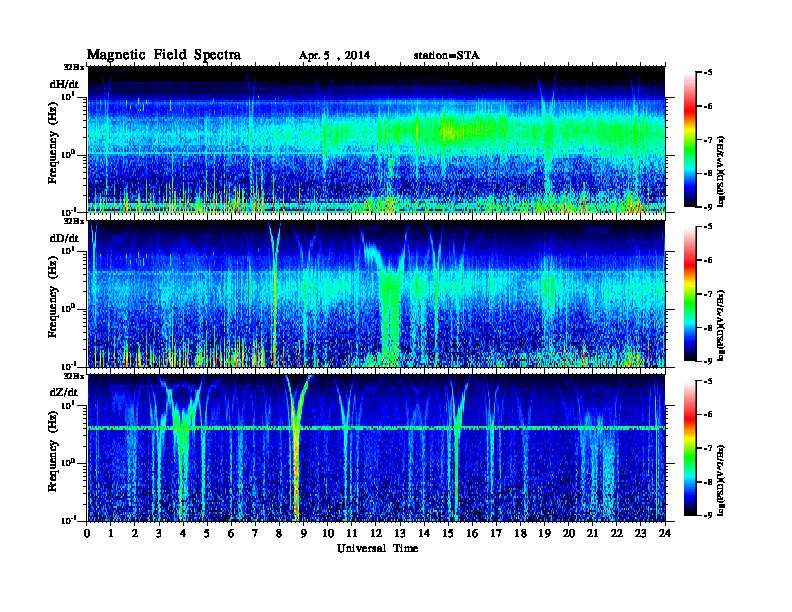
Task: Click the "station=STA" label
Action: (x=446, y=56)
